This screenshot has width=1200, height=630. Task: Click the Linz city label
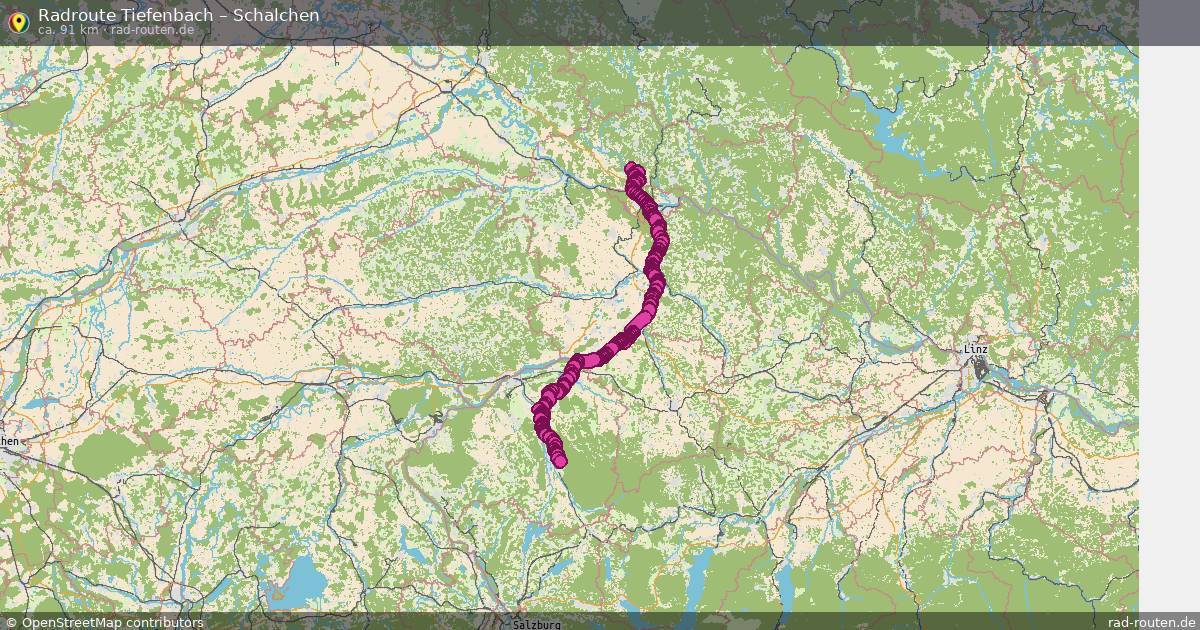pos(974,349)
